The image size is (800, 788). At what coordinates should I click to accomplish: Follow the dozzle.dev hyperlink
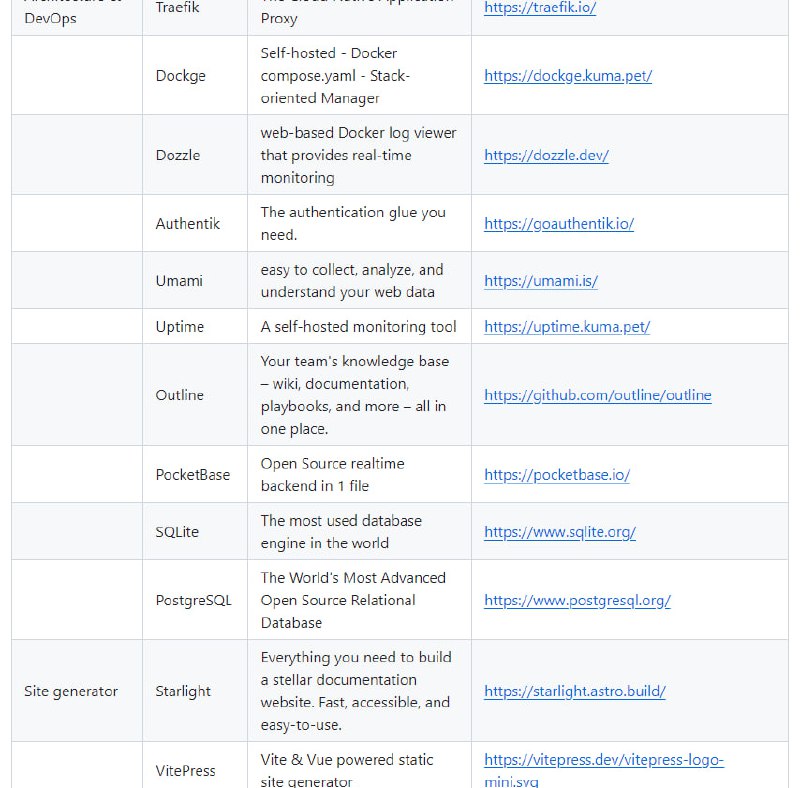[546, 155]
